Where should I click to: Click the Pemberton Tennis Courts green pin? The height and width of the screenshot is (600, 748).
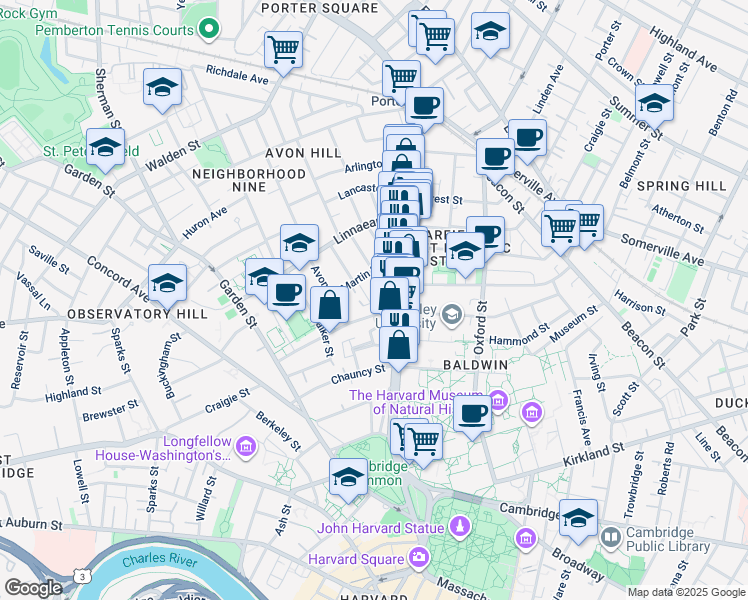(208, 30)
